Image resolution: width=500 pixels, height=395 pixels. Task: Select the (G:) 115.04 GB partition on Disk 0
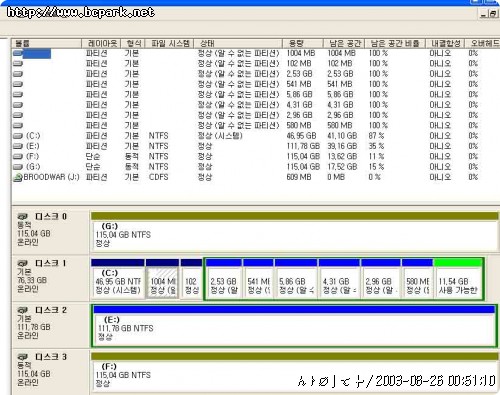point(294,232)
